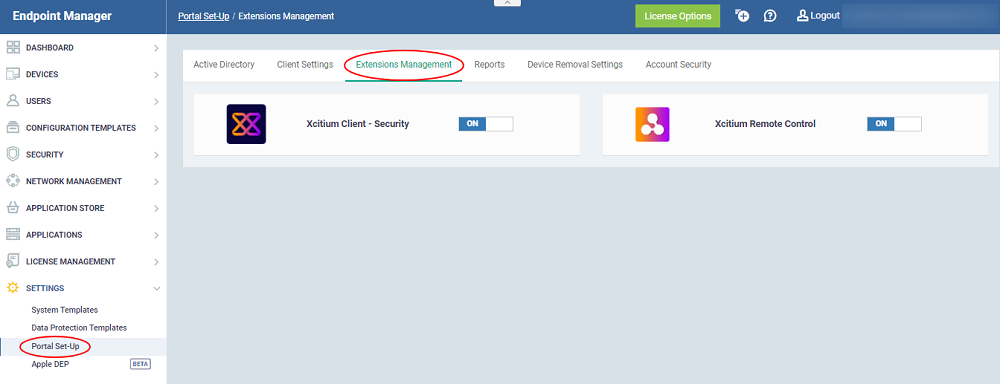
Task: Open the Application Store basket icon
Action: tap(13, 208)
